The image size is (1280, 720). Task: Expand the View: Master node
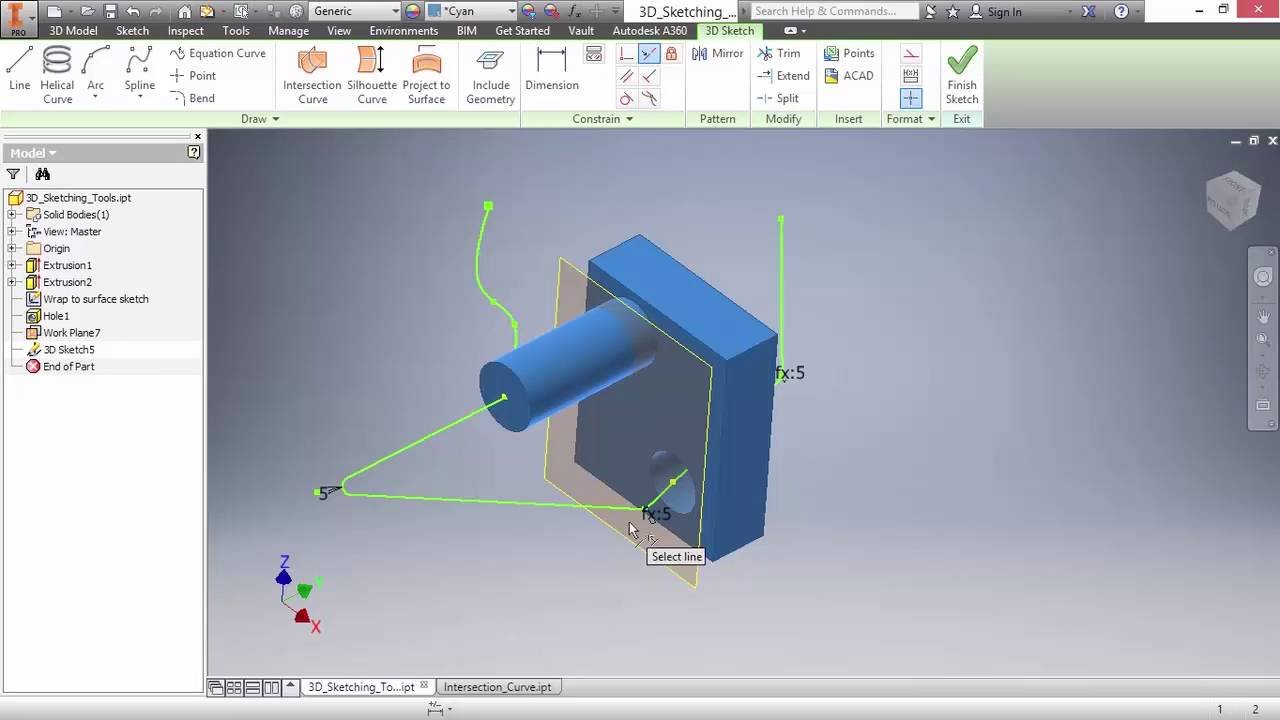pos(12,232)
